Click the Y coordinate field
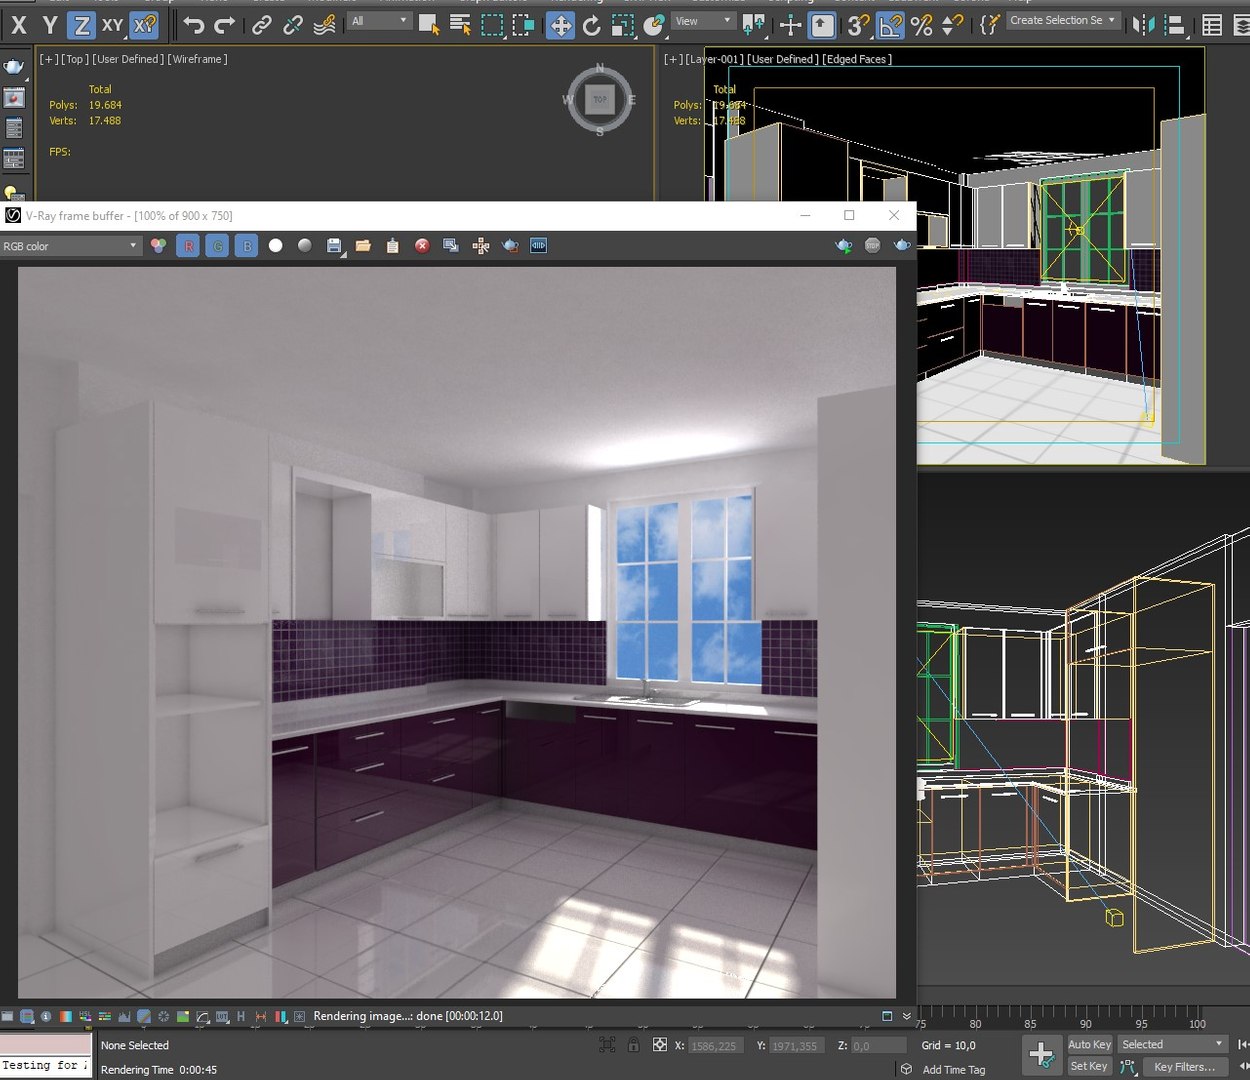 (x=795, y=1046)
